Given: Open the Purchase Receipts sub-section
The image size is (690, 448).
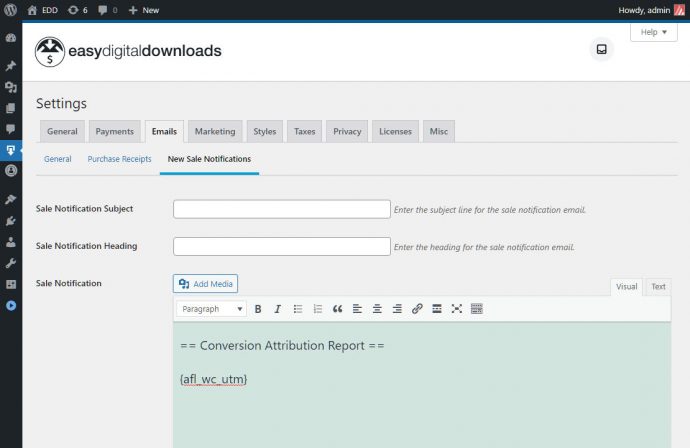Looking at the screenshot, I should click(x=119, y=159).
